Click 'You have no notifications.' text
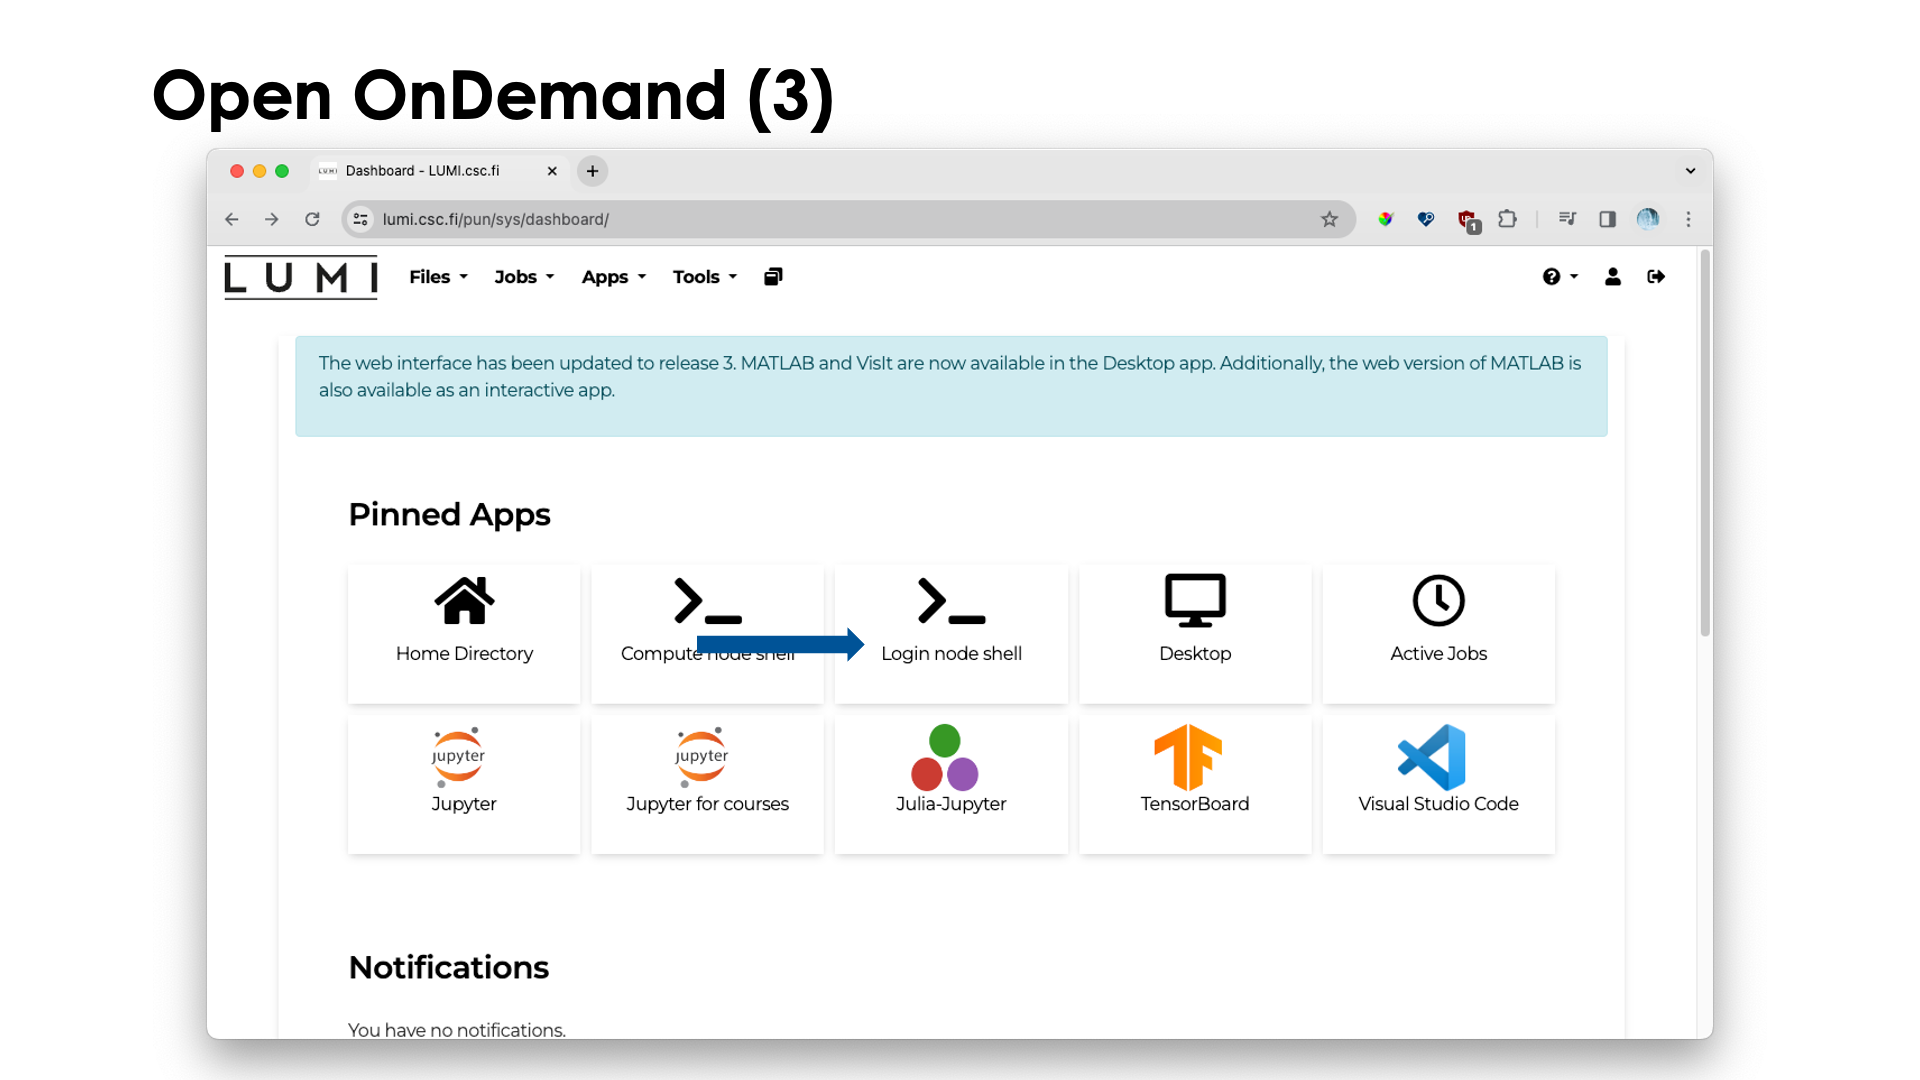Screen dimensions: 1920x1080 tap(457, 1029)
